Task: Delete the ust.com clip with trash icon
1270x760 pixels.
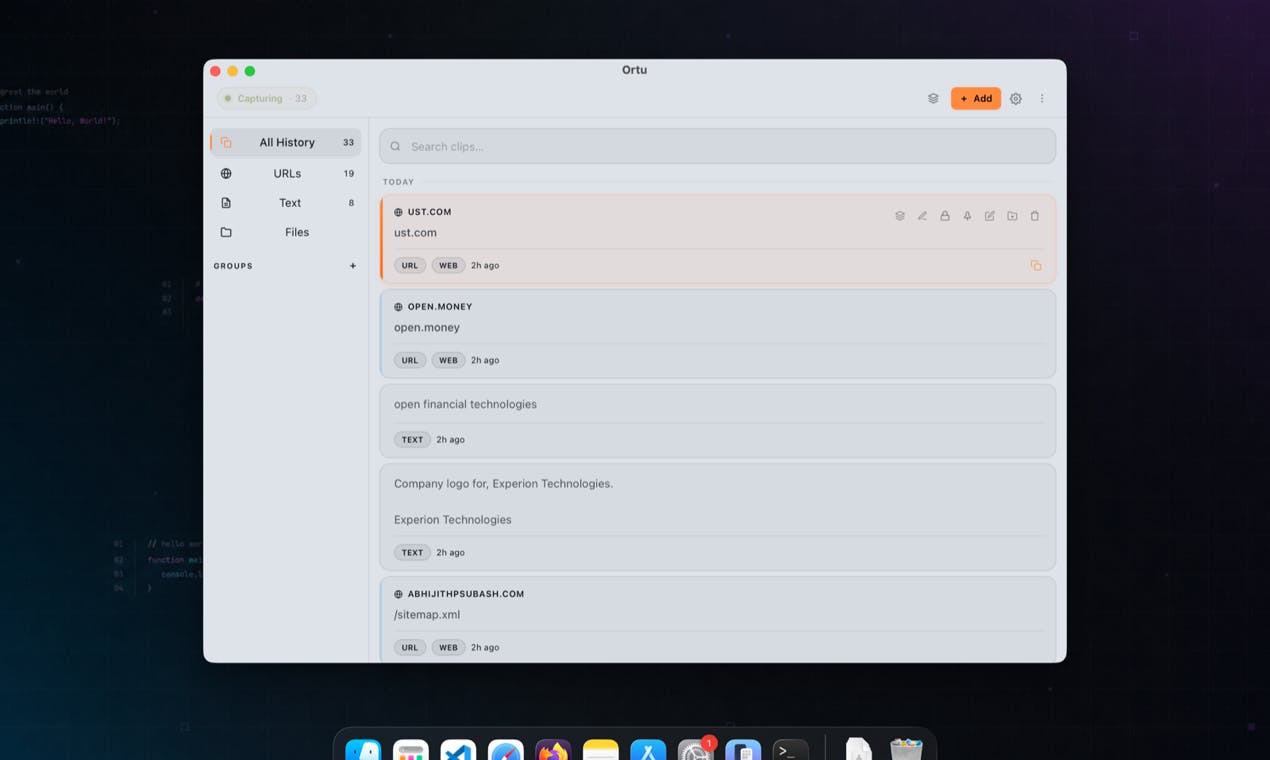Action: pos(1035,216)
